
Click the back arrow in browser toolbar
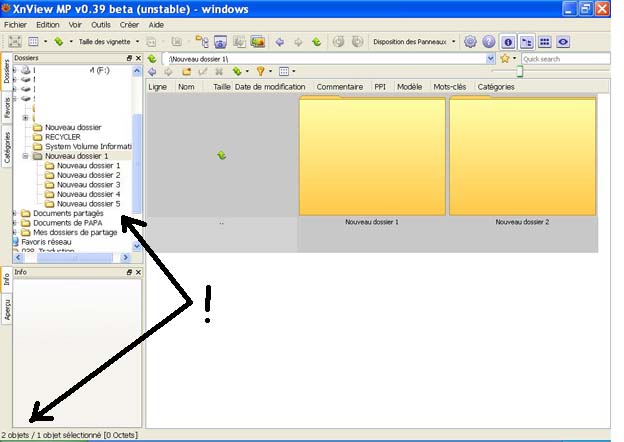[152, 72]
